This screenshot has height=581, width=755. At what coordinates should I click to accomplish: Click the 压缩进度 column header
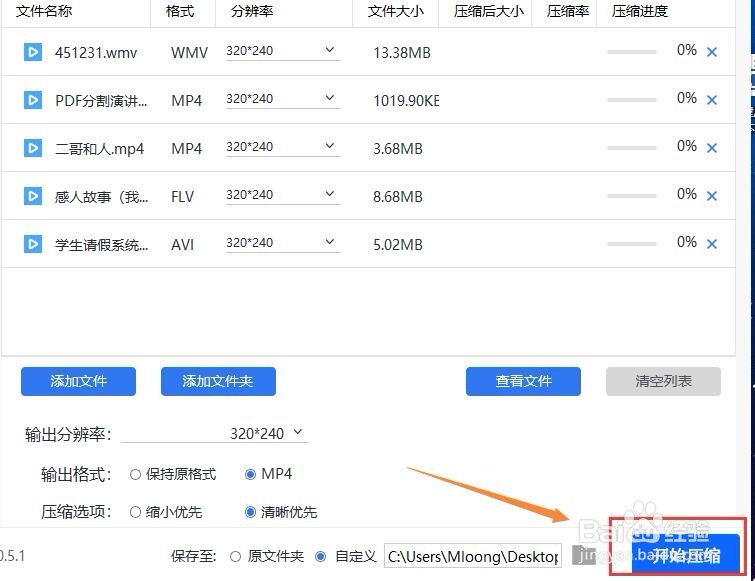click(x=640, y=11)
